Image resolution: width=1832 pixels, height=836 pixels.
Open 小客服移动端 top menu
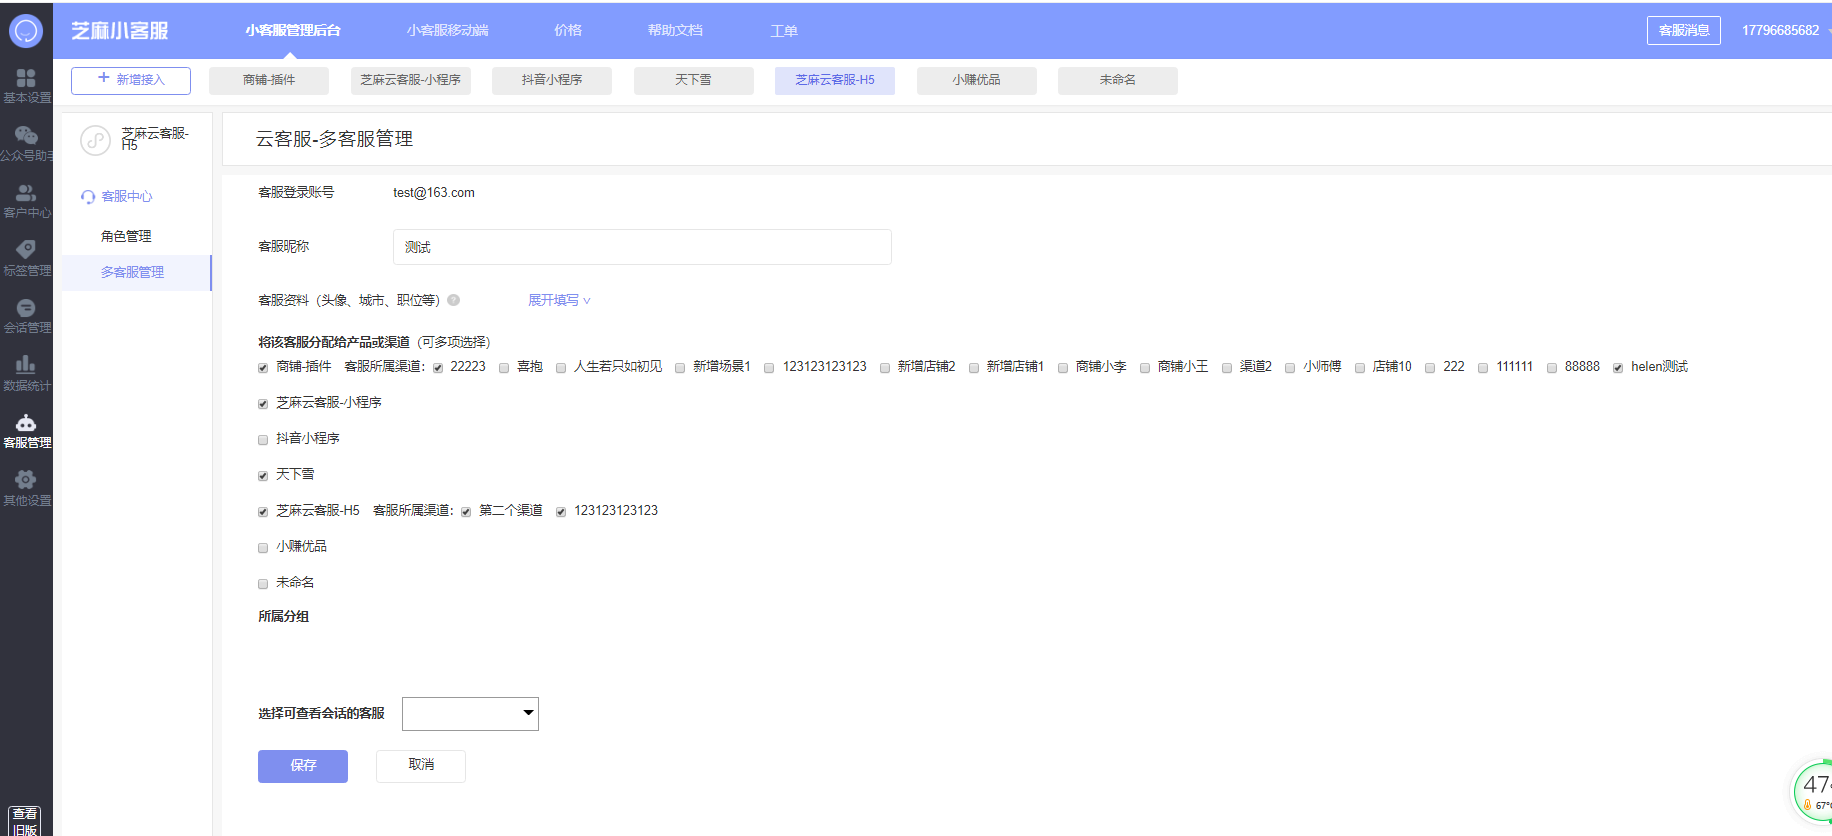pos(447,31)
